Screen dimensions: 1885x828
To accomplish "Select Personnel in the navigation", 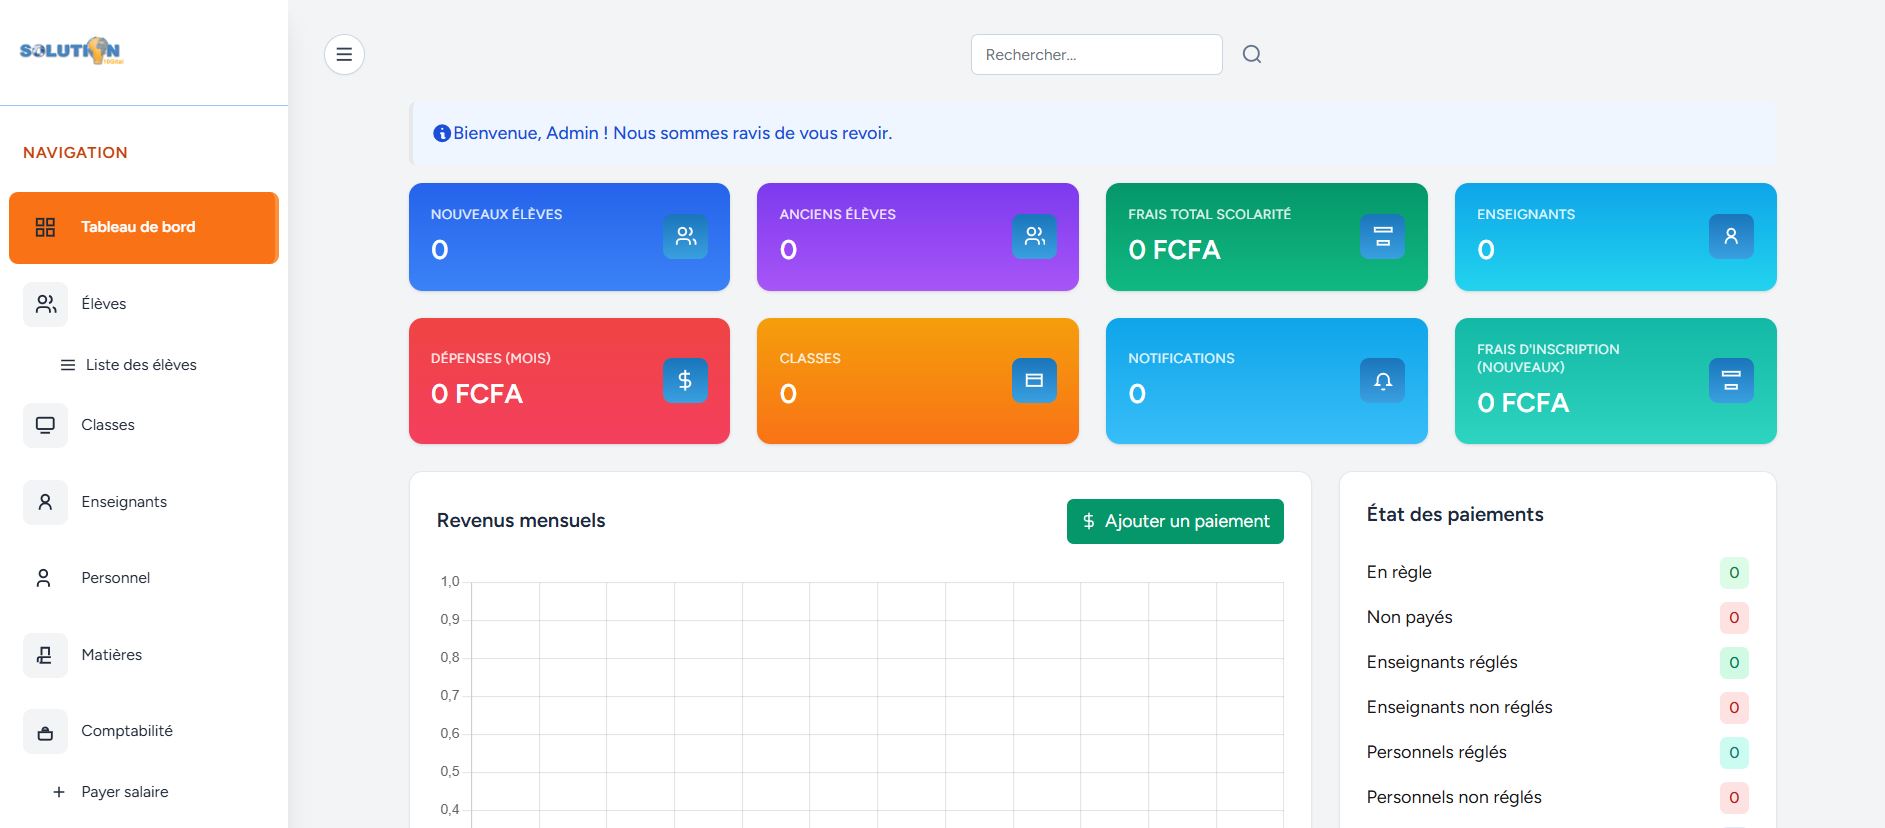I will (116, 578).
